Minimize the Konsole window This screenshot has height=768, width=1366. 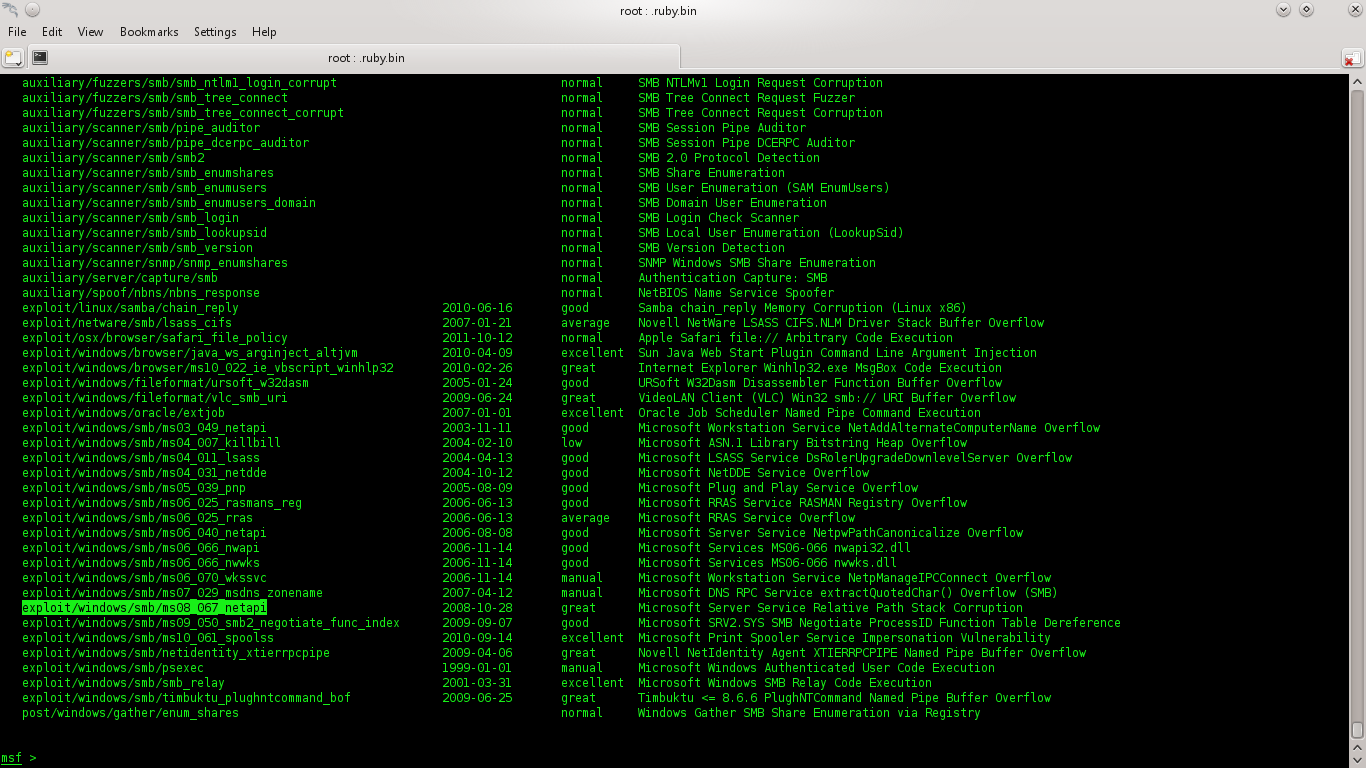click(1284, 10)
